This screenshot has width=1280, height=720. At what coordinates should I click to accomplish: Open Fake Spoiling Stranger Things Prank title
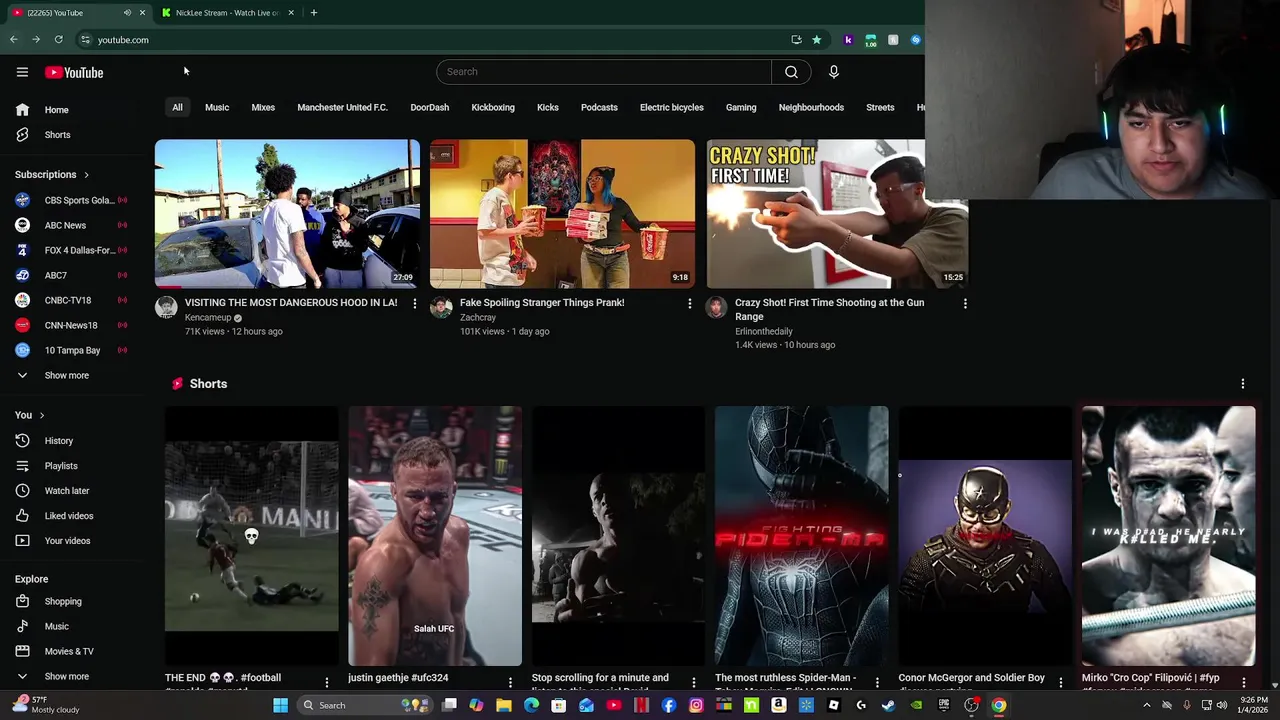tap(542, 303)
